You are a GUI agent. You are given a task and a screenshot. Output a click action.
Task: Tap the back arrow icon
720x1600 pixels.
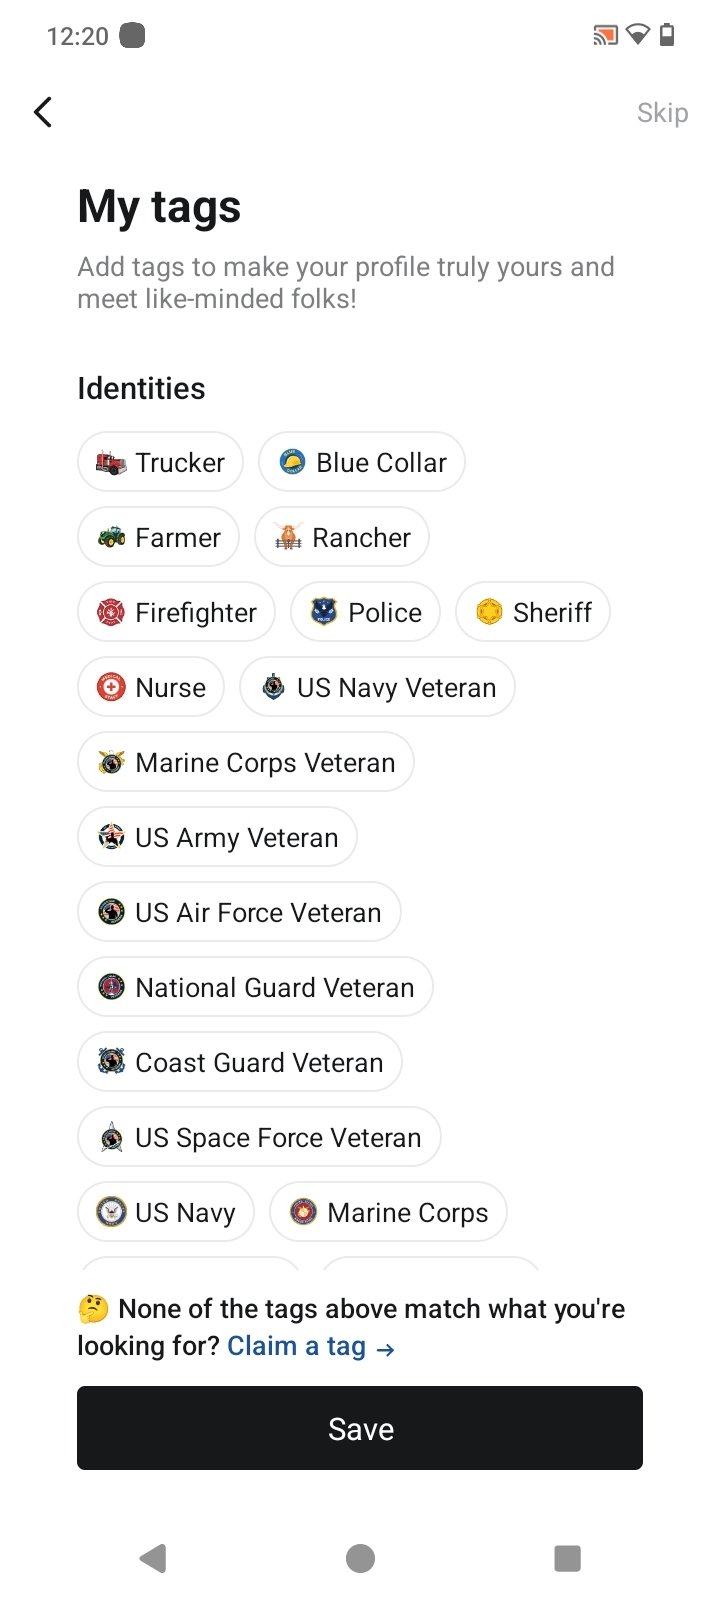43,112
